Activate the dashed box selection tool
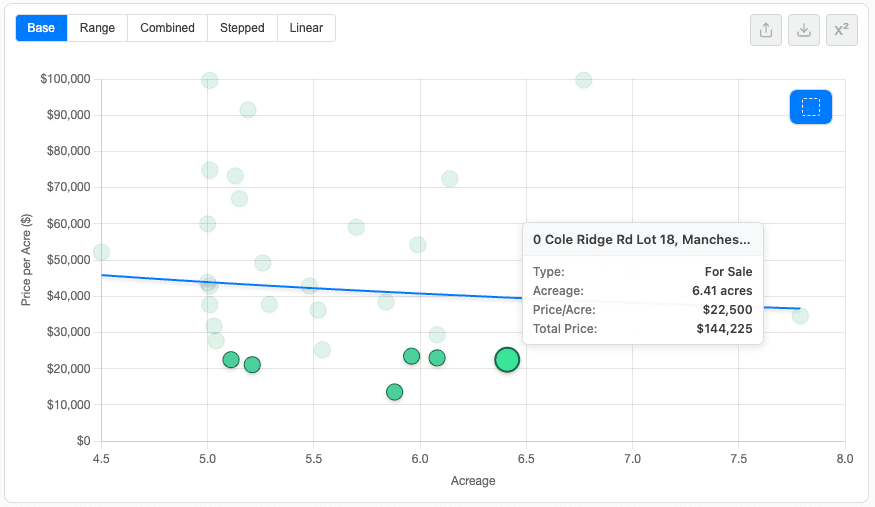The image size is (875, 507). [x=810, y=107]
